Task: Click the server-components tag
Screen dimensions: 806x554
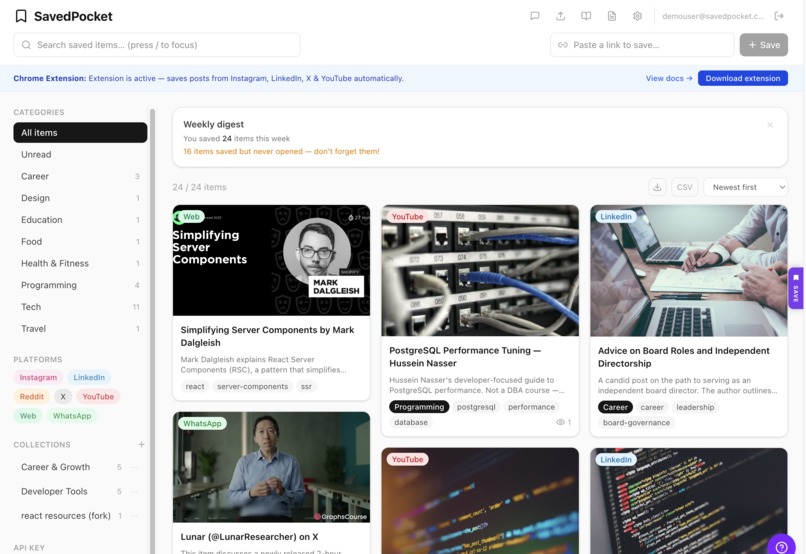Action: 252,386
